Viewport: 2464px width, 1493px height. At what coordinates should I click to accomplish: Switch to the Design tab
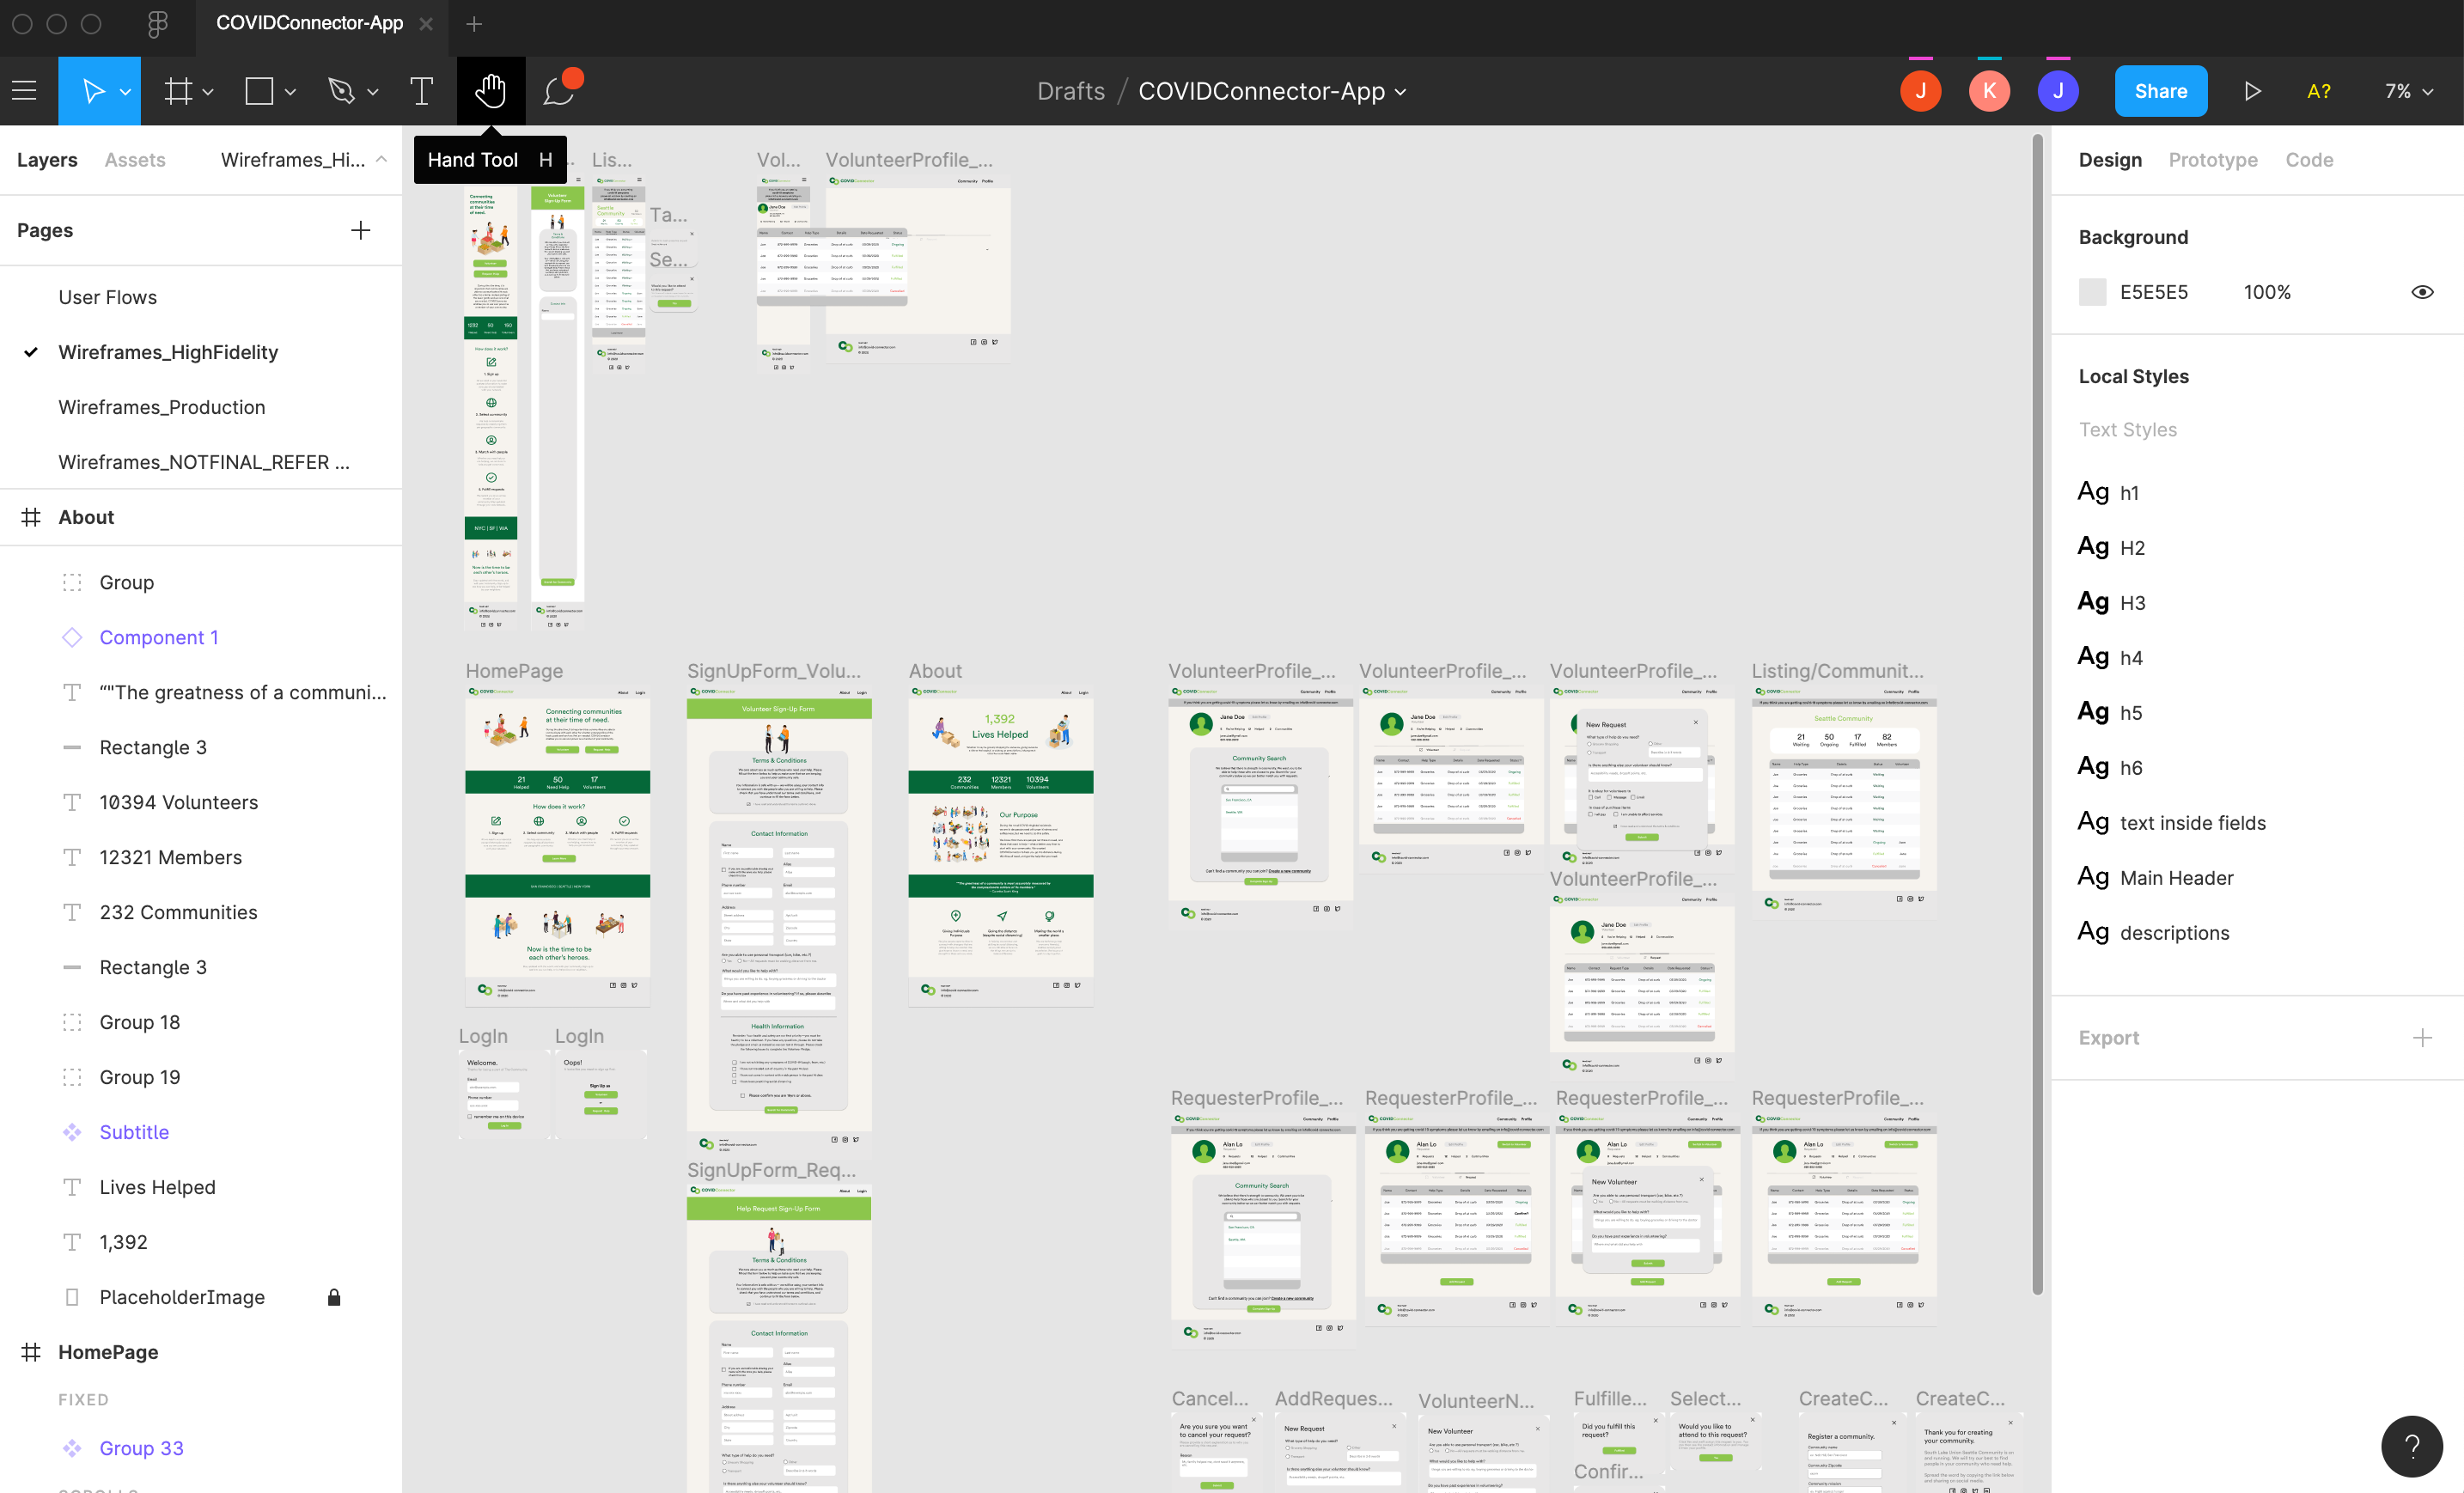coord(2110,160)
